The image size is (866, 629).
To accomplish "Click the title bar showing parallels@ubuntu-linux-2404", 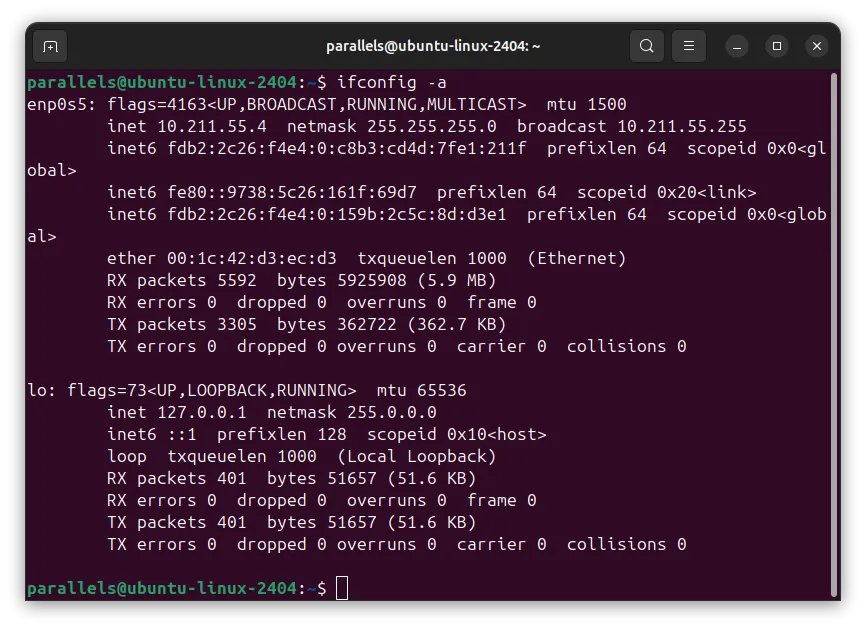I will (433, 46).
